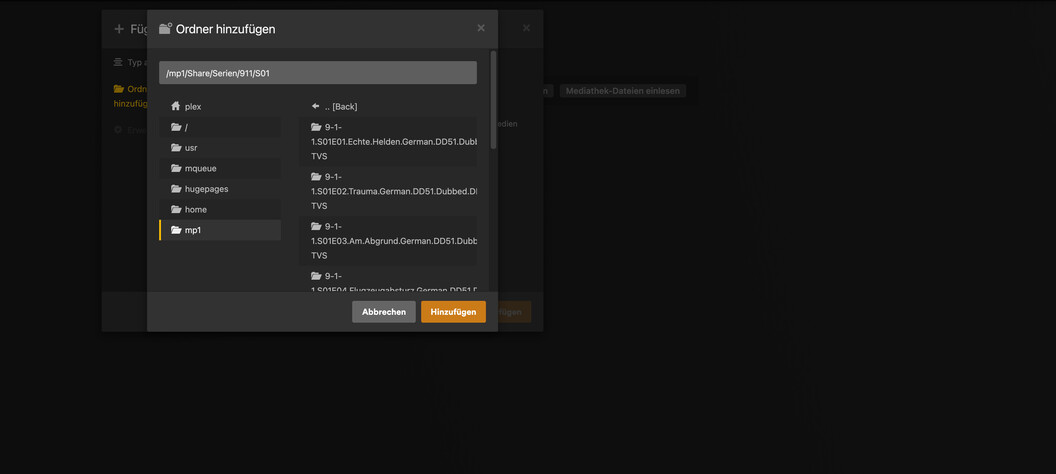Select the mp1 folder
This screenshot has width=1056, height=474.
click(x=220, y=230)
